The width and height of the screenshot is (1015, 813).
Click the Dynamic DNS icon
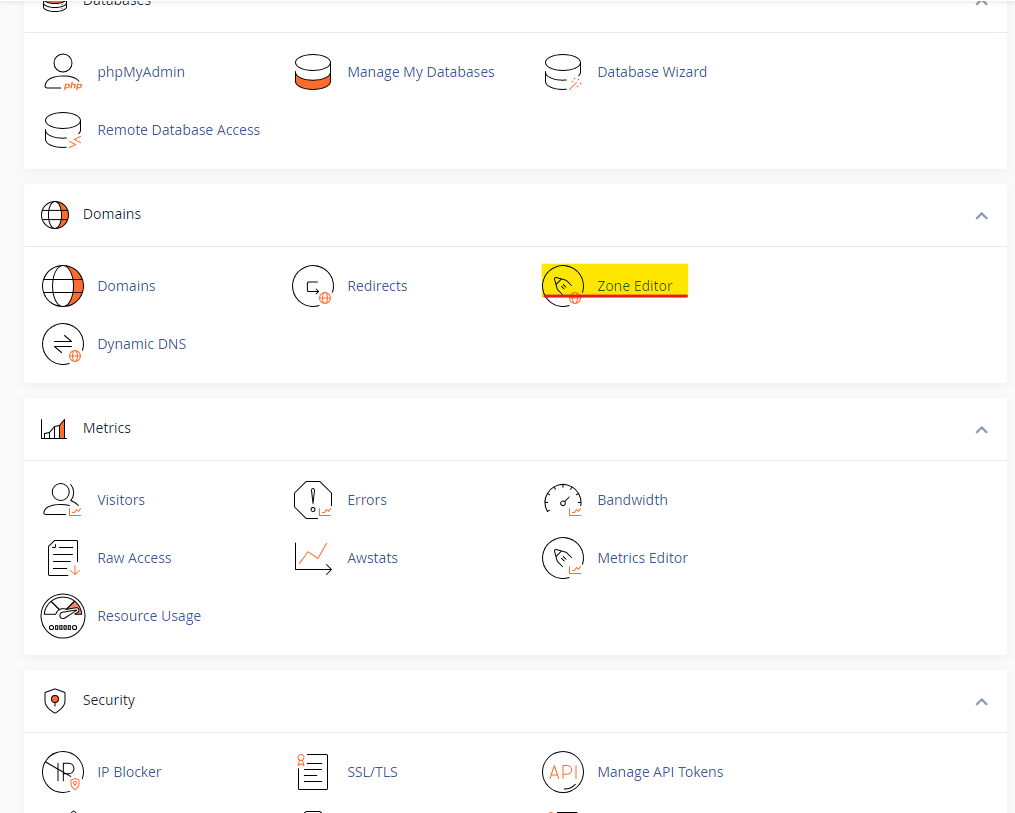click(x=63, y=343)
